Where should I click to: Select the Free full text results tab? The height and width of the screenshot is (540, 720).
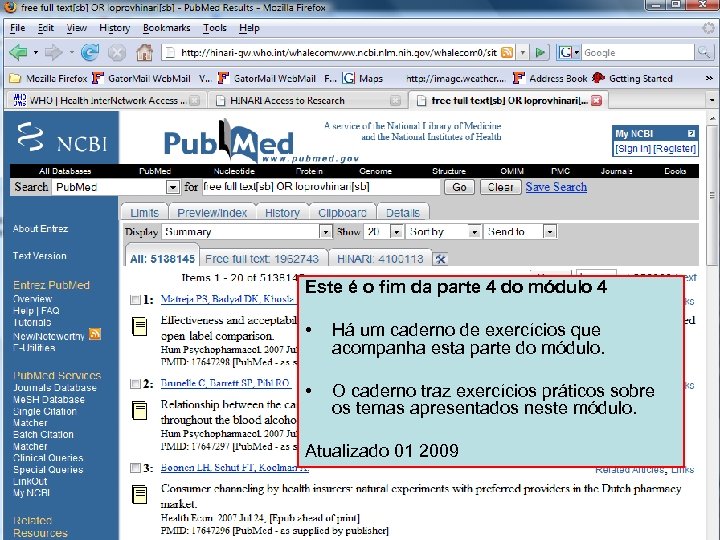point(262,259)
